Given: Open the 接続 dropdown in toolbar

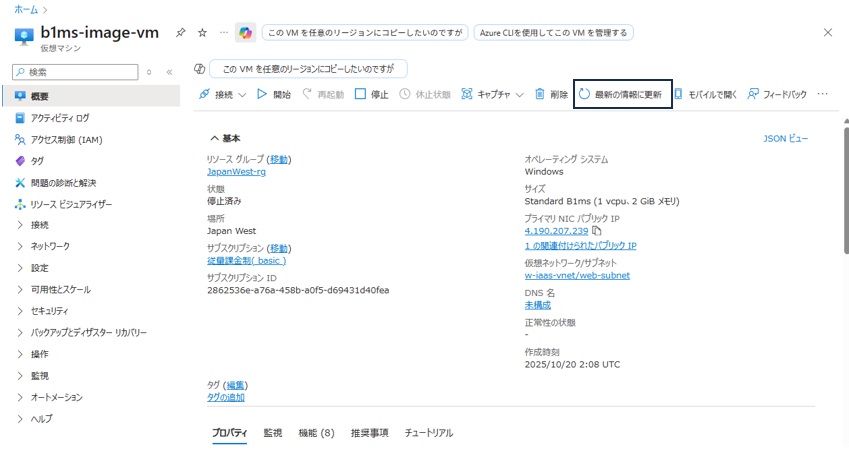Looking at the screenshot, I should tap(222, 94).
